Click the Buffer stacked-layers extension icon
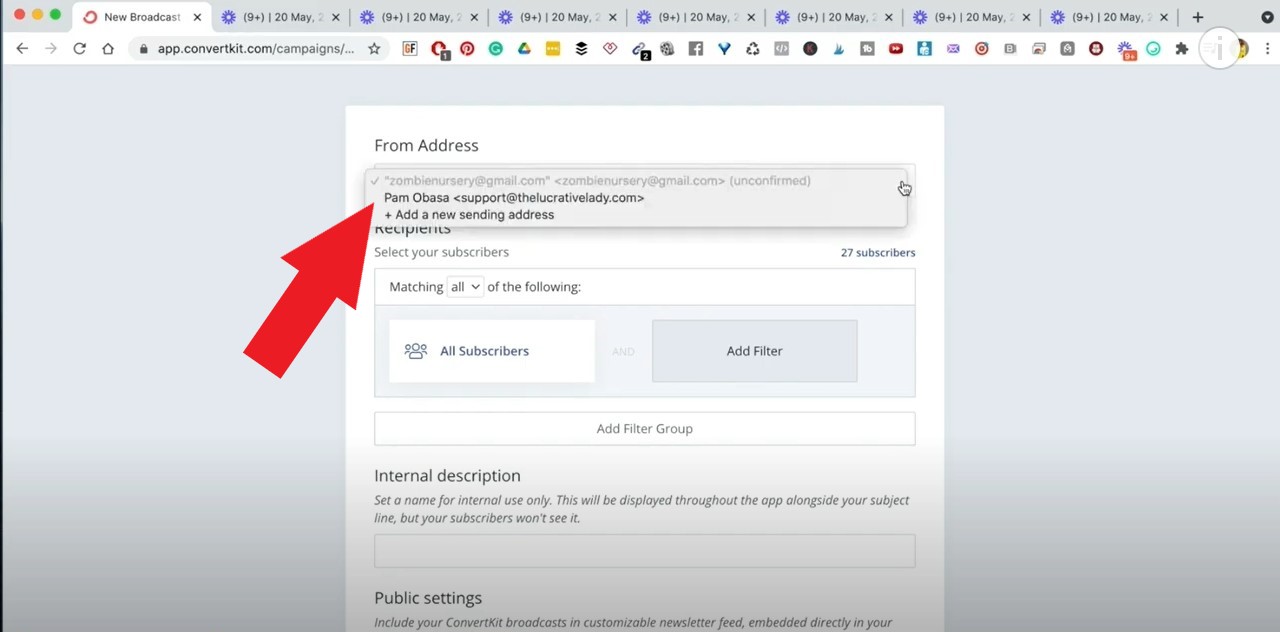The height and width of the screenshot is (632, 1280). pos(580,48)
